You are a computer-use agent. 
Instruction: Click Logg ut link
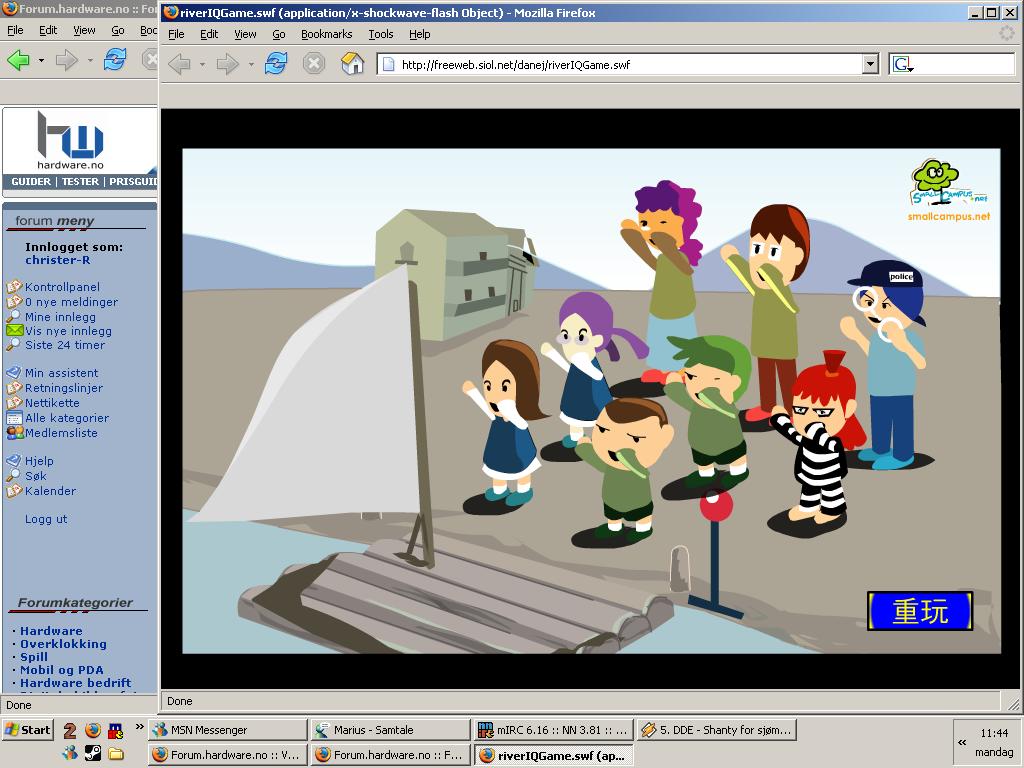tap(46, 519)
